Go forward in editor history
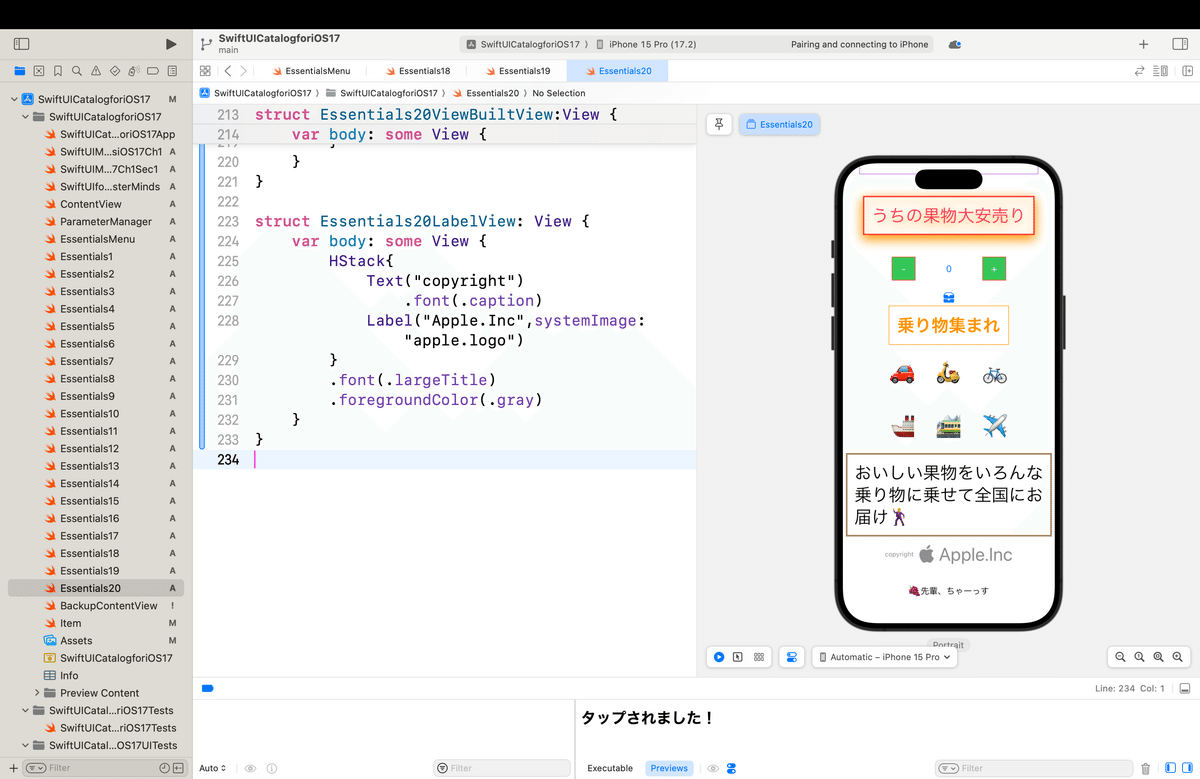This screenshot has height=779, width=1200. (x=244, y=71)
